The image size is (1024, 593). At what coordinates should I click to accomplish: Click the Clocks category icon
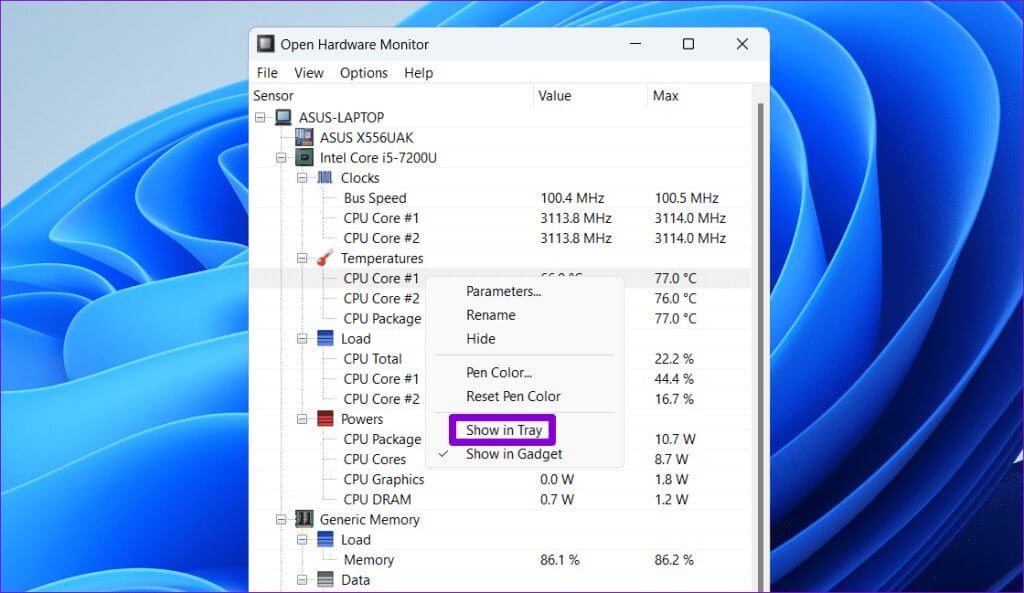click(325, 178)
